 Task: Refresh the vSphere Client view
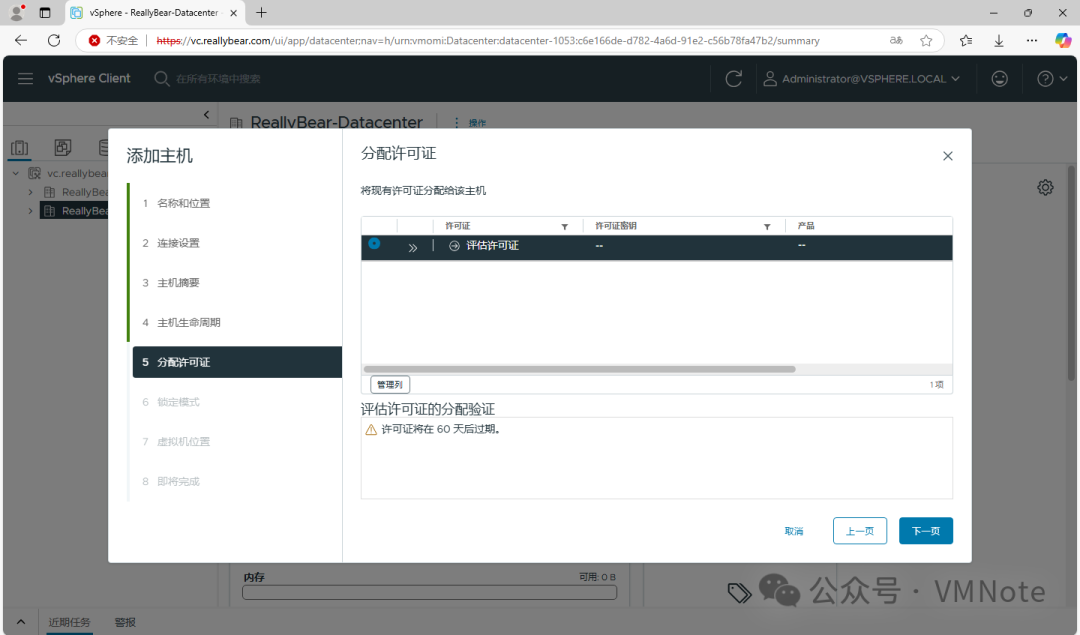pyautogui.click(x=734, y=79)
